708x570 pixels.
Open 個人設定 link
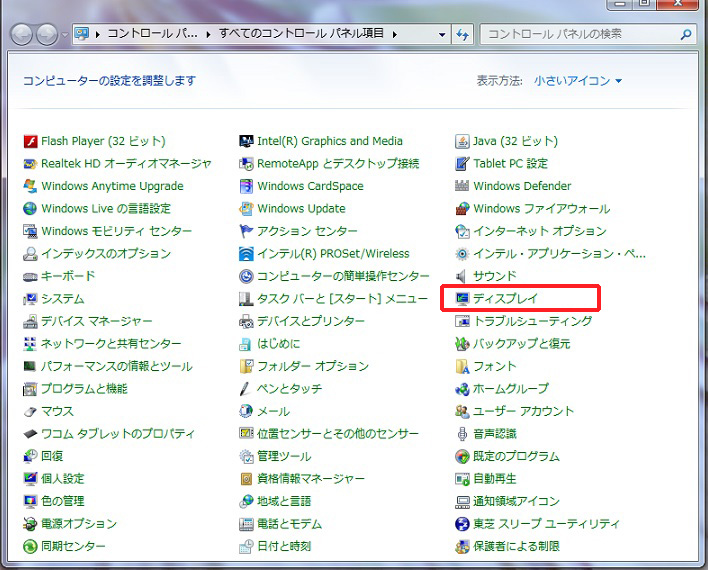coord(63,479)
